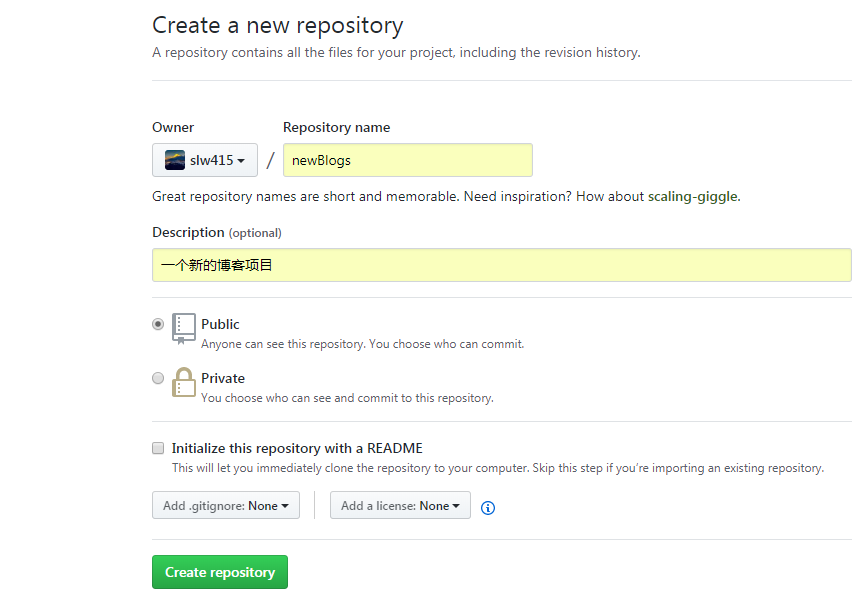The width and height of the screenshot is (864, 613).
Task: Click the README initialization label text
Action: [x=297, y=448]
